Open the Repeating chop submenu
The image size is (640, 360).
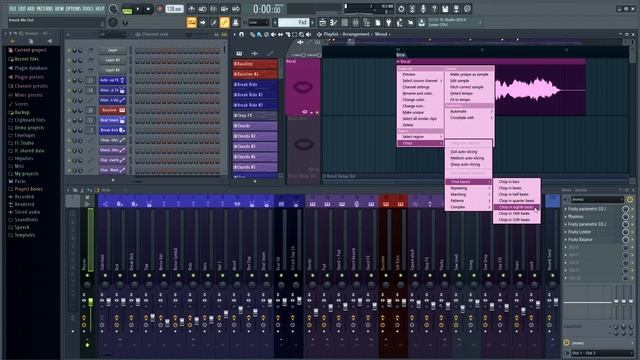[468, 188]
